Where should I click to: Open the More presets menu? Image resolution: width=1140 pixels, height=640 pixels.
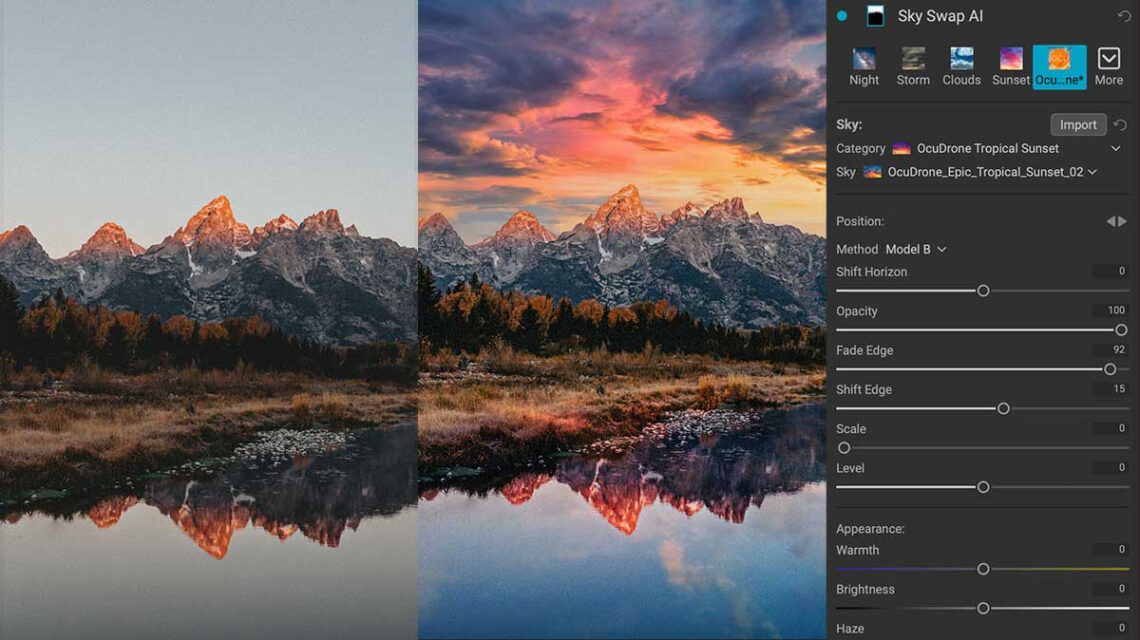pos(1109,67)
